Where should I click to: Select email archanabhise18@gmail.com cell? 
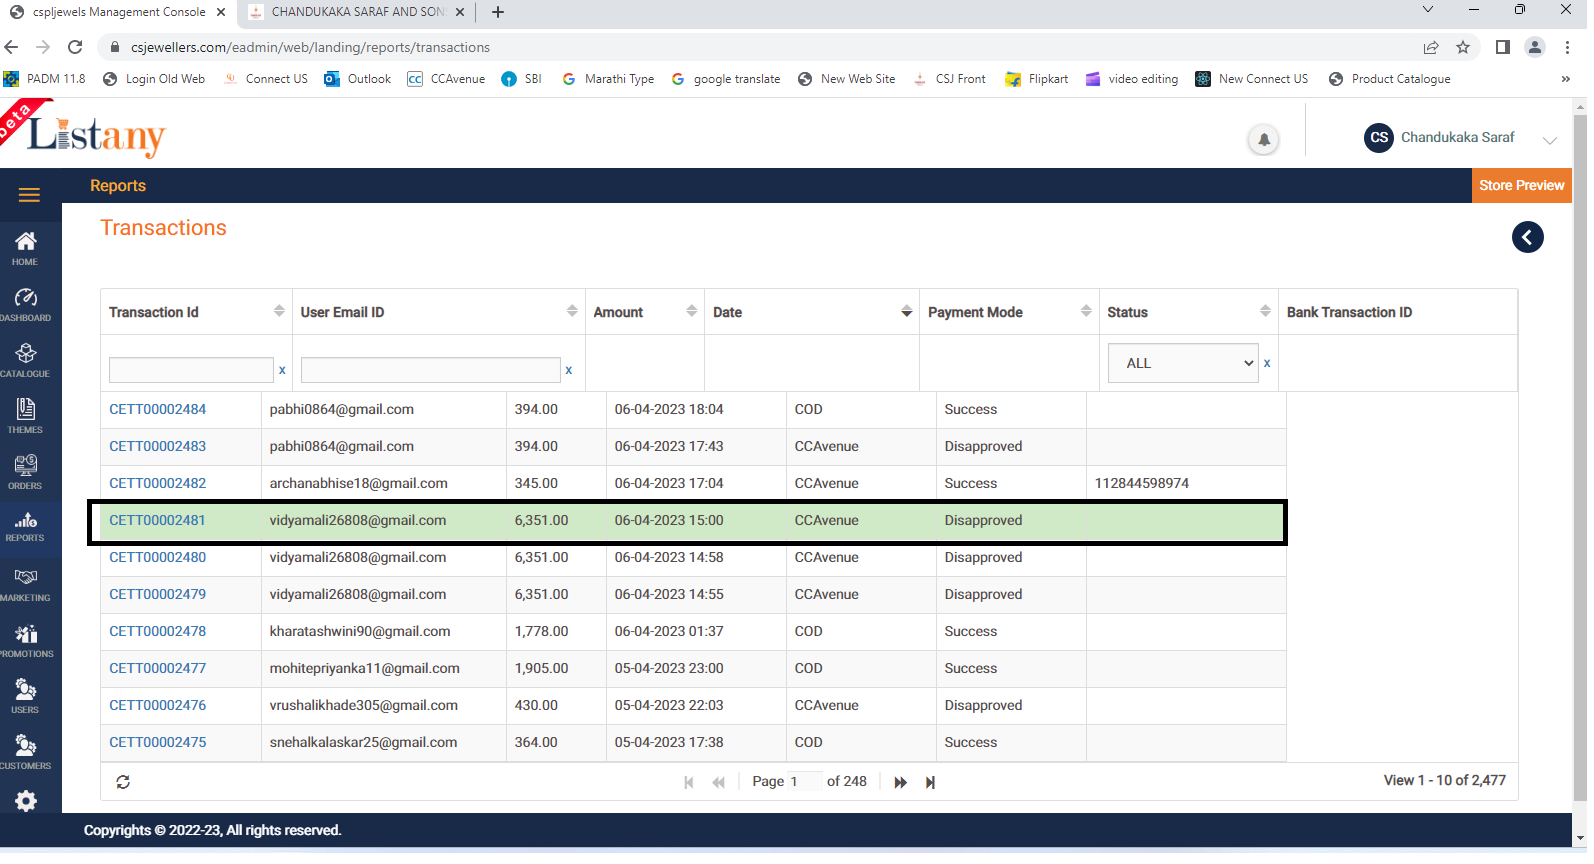coord(384,483)
